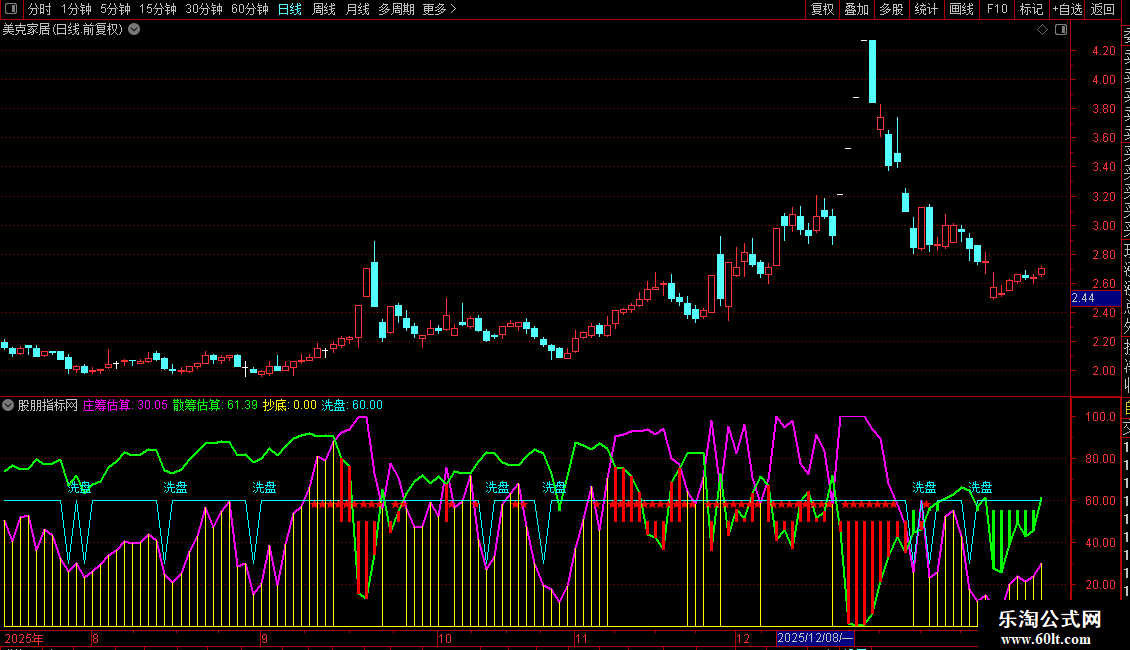Click the 叠加 overlay button

point(857,9)
